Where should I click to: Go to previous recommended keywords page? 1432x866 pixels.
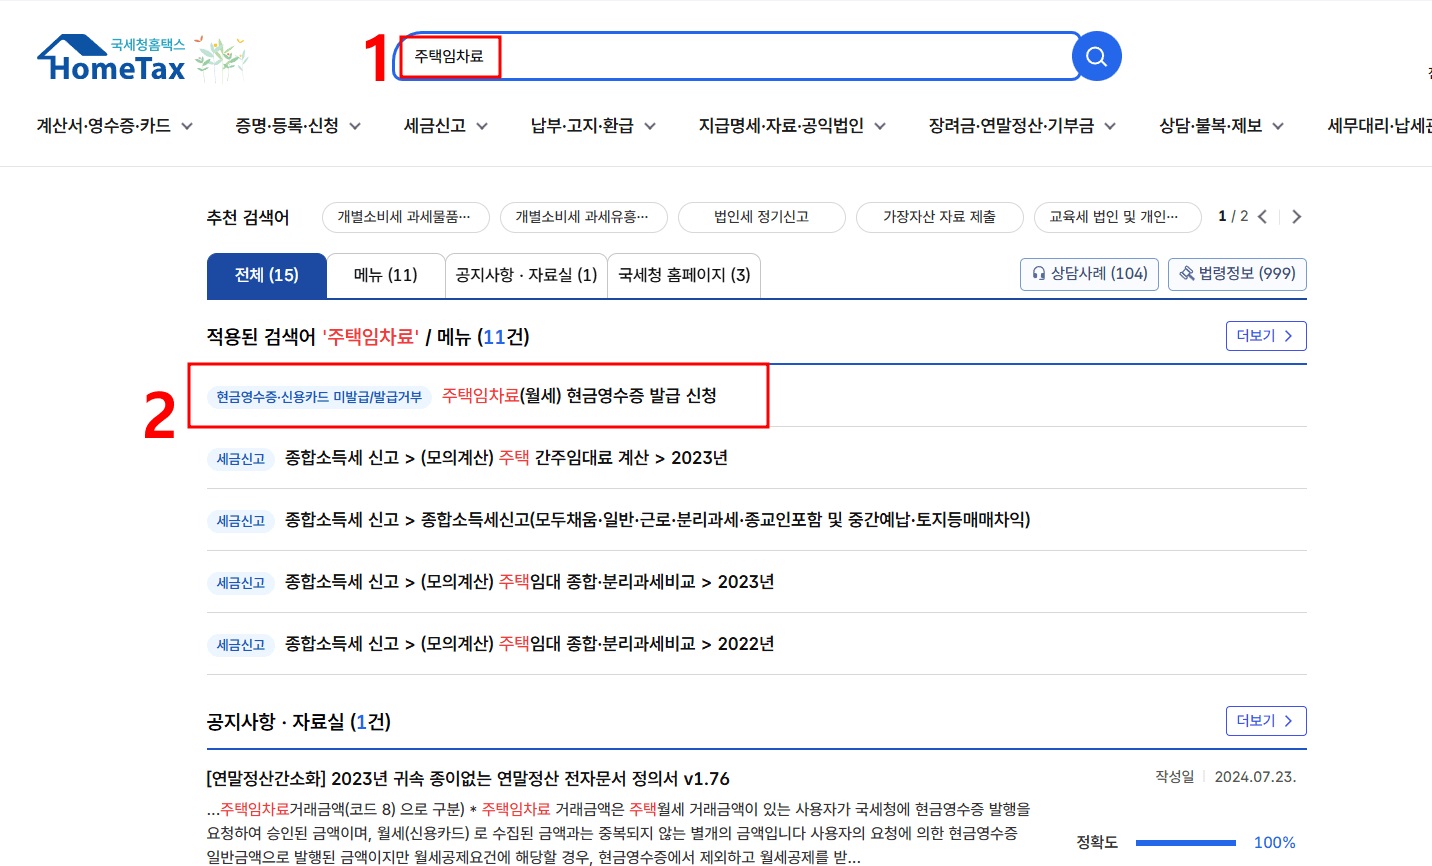click(x=1262, y=217)
